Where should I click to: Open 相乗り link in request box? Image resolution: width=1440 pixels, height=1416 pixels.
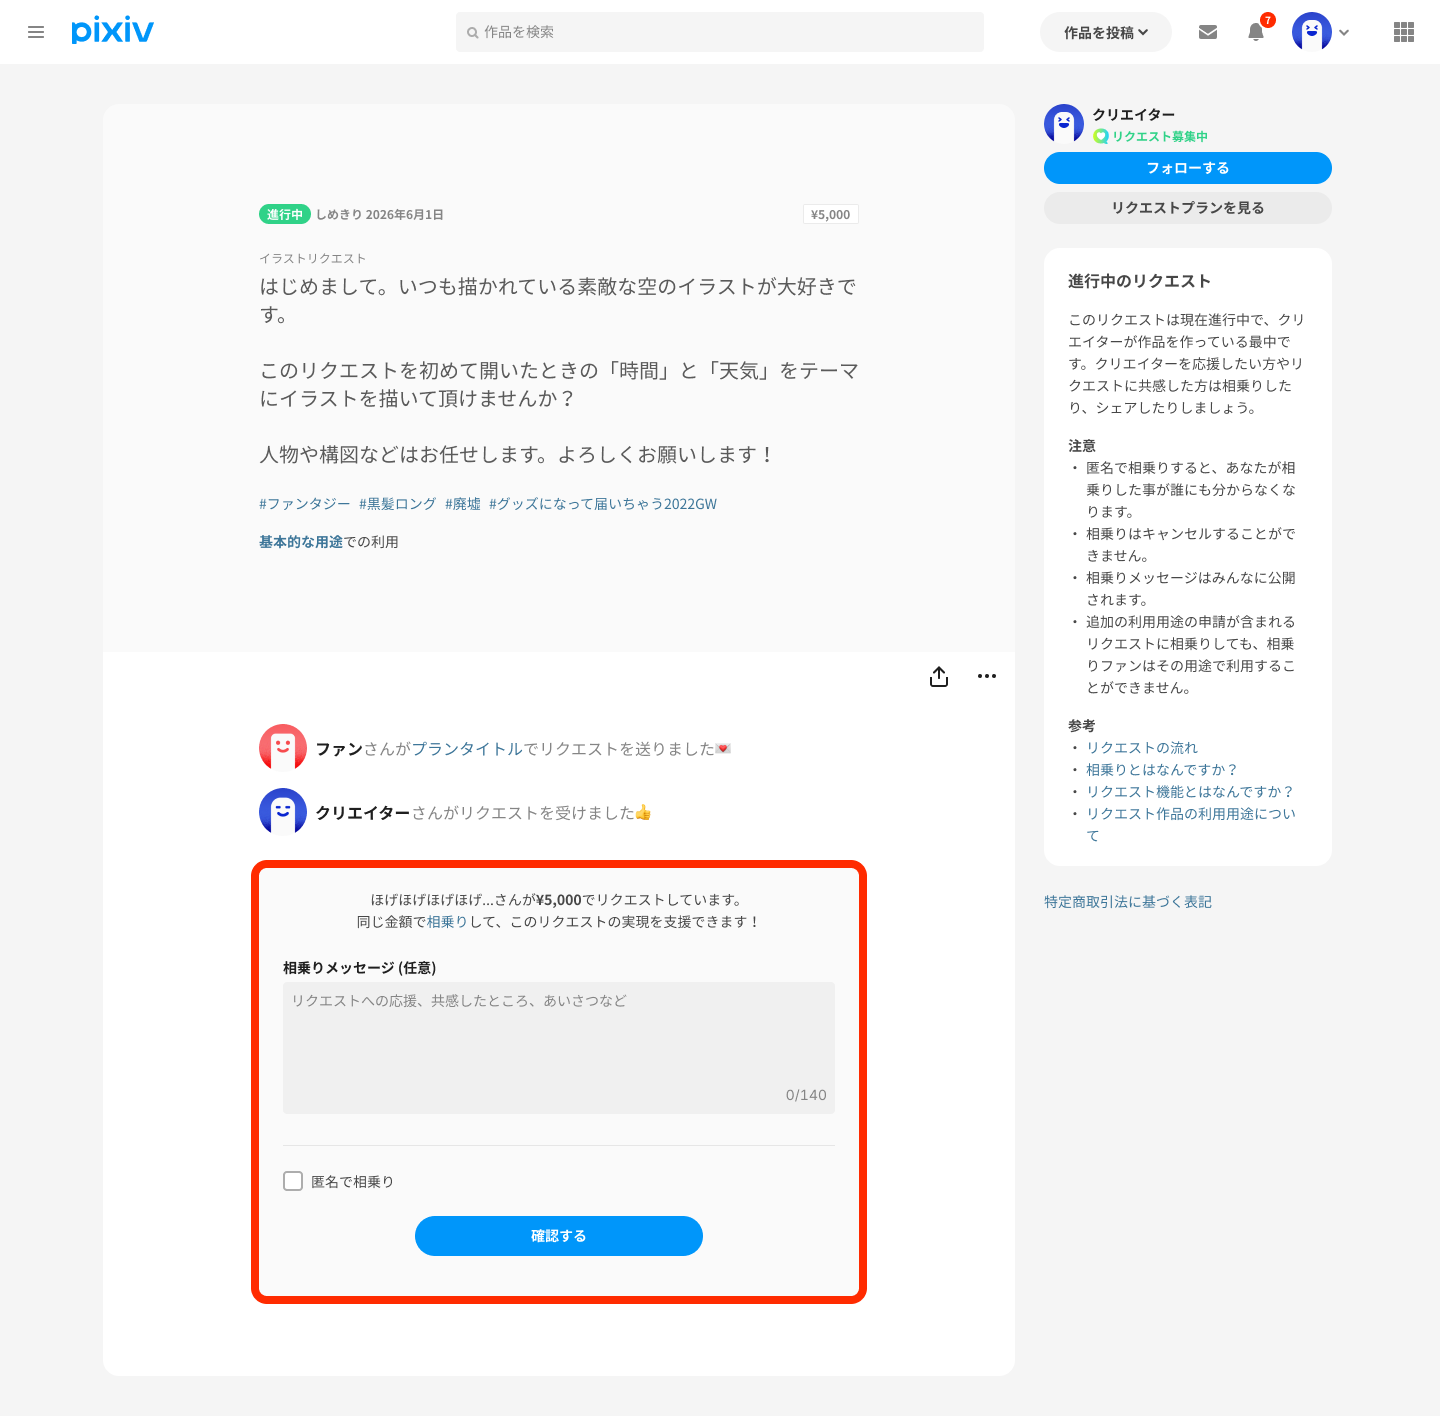point(448,922)
